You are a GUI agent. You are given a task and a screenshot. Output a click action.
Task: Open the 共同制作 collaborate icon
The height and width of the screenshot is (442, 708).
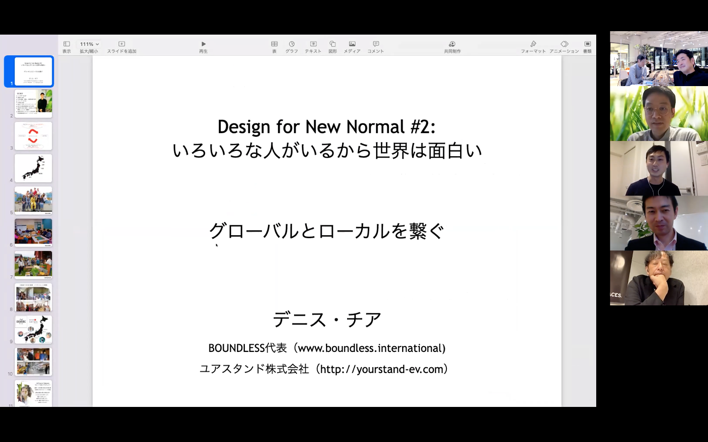click(452, 44)
